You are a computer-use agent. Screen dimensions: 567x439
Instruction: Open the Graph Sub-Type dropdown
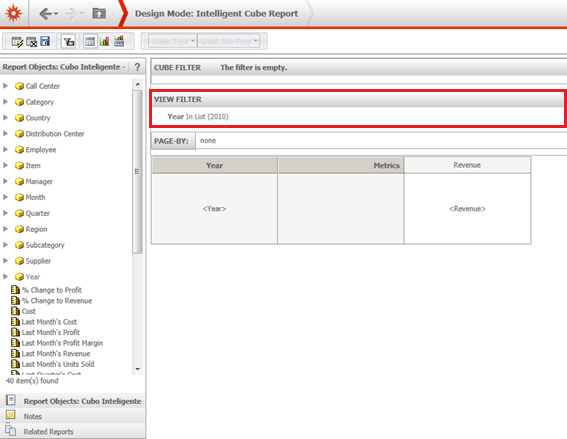click(229, 41)
